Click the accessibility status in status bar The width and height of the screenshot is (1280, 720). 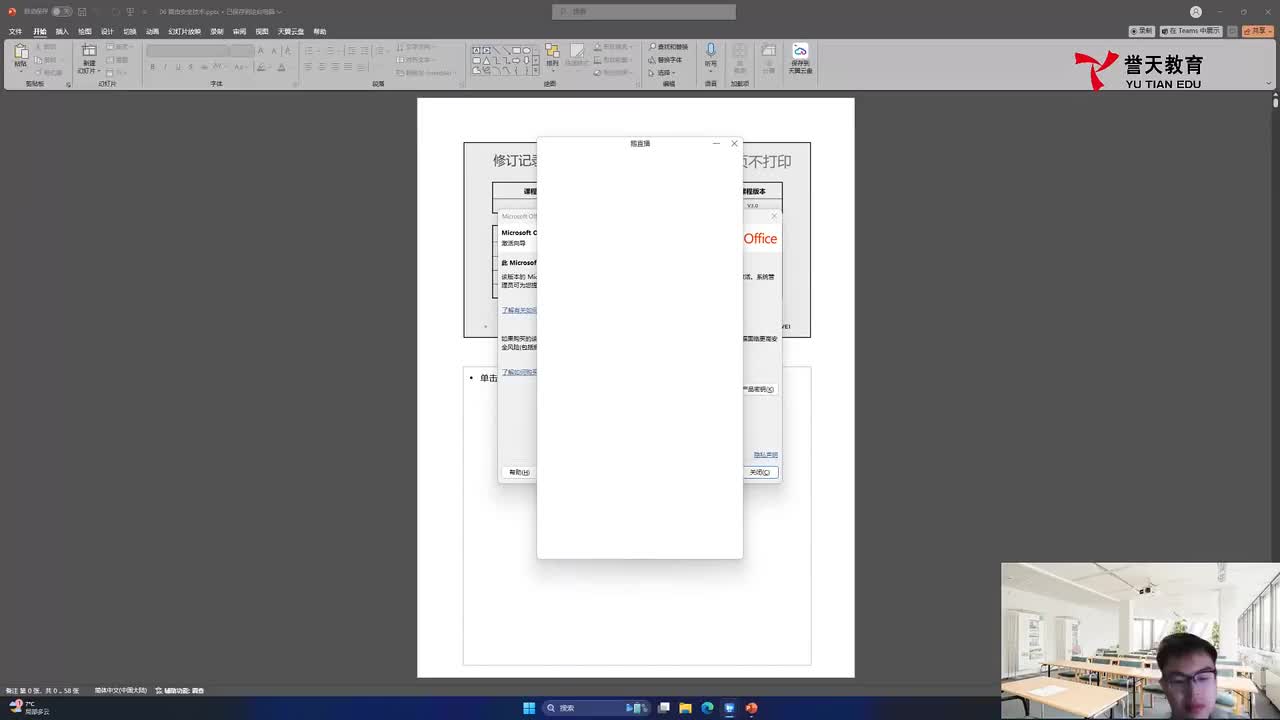(x=180, y=691)
